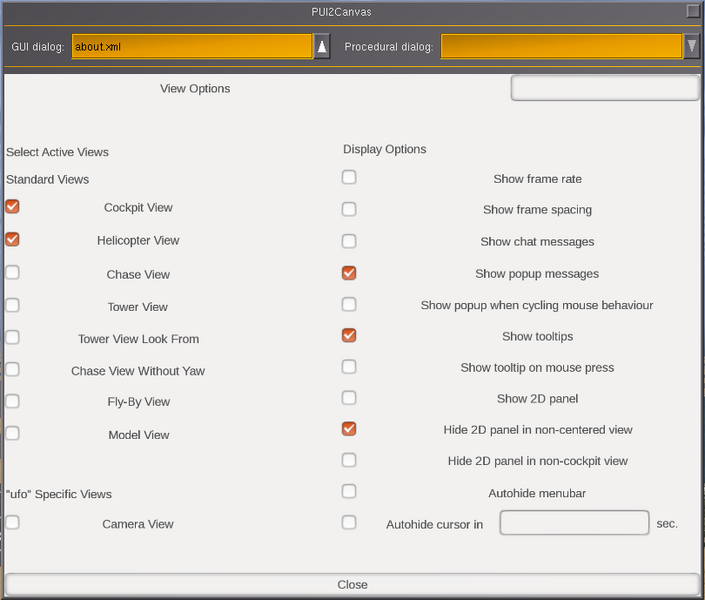Open the GUI dialog dropdown arrow
The image size is (705, 600).
pos(322,46)
